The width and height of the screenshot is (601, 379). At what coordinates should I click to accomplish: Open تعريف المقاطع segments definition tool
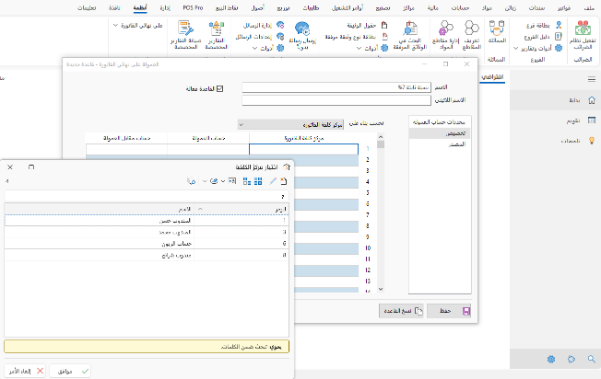point(471,35)
